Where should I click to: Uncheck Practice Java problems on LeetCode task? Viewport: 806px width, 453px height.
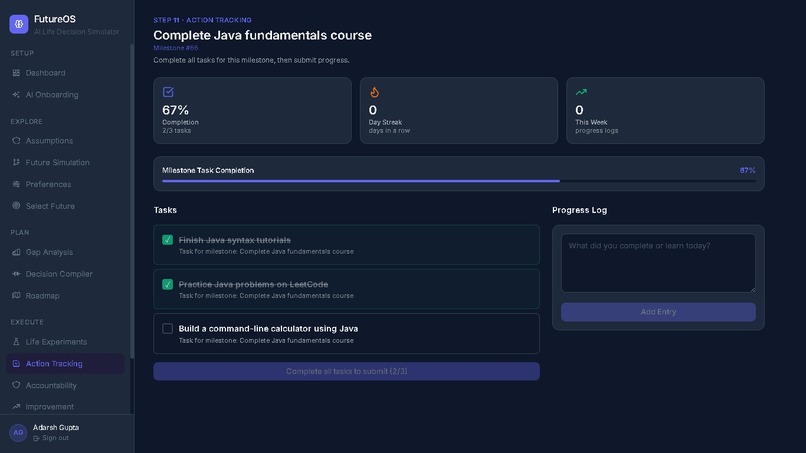168,284
